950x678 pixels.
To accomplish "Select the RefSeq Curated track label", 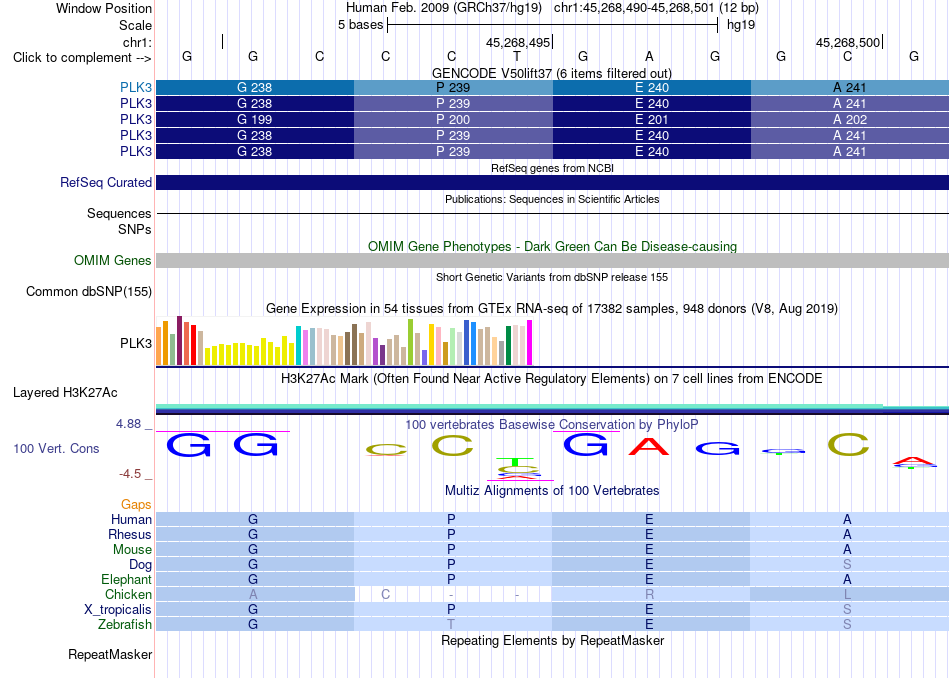I will (x=106, y=182).
